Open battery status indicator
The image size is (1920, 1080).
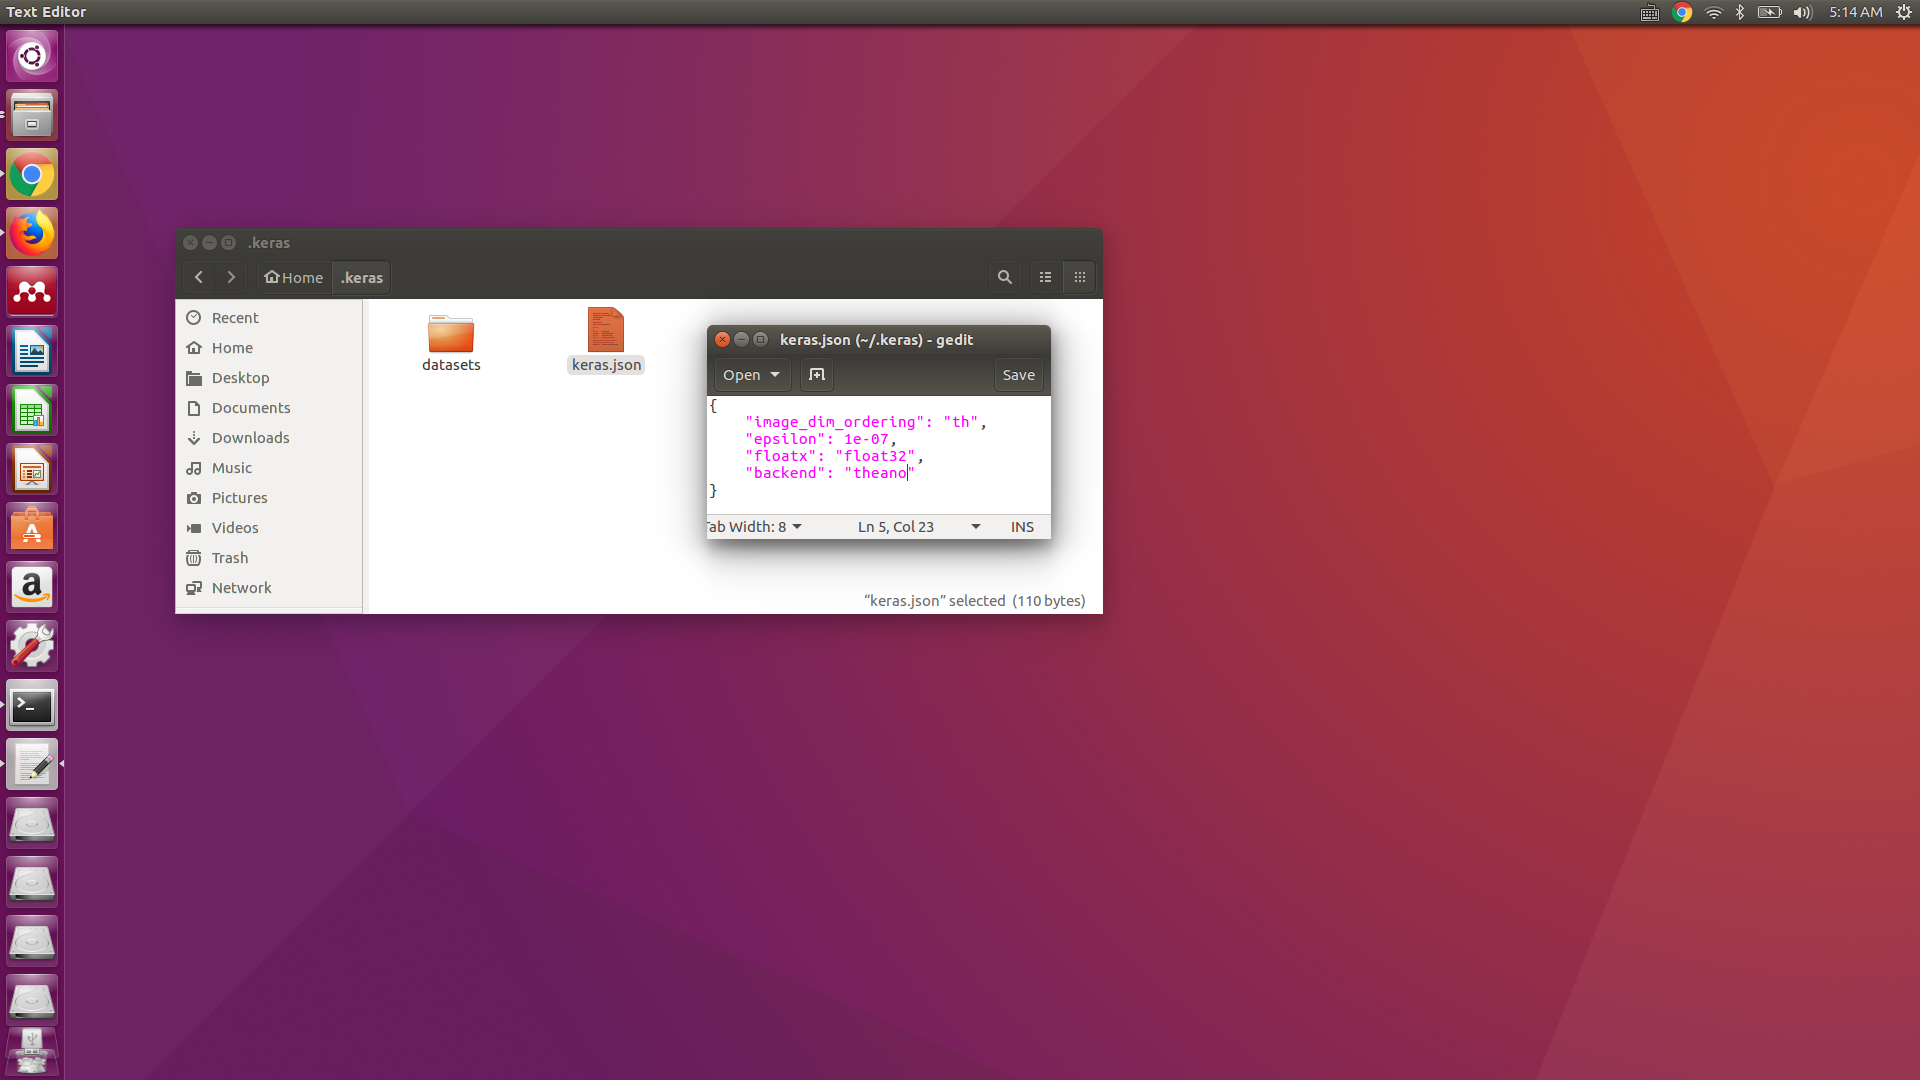click(x=1769, y=12)
